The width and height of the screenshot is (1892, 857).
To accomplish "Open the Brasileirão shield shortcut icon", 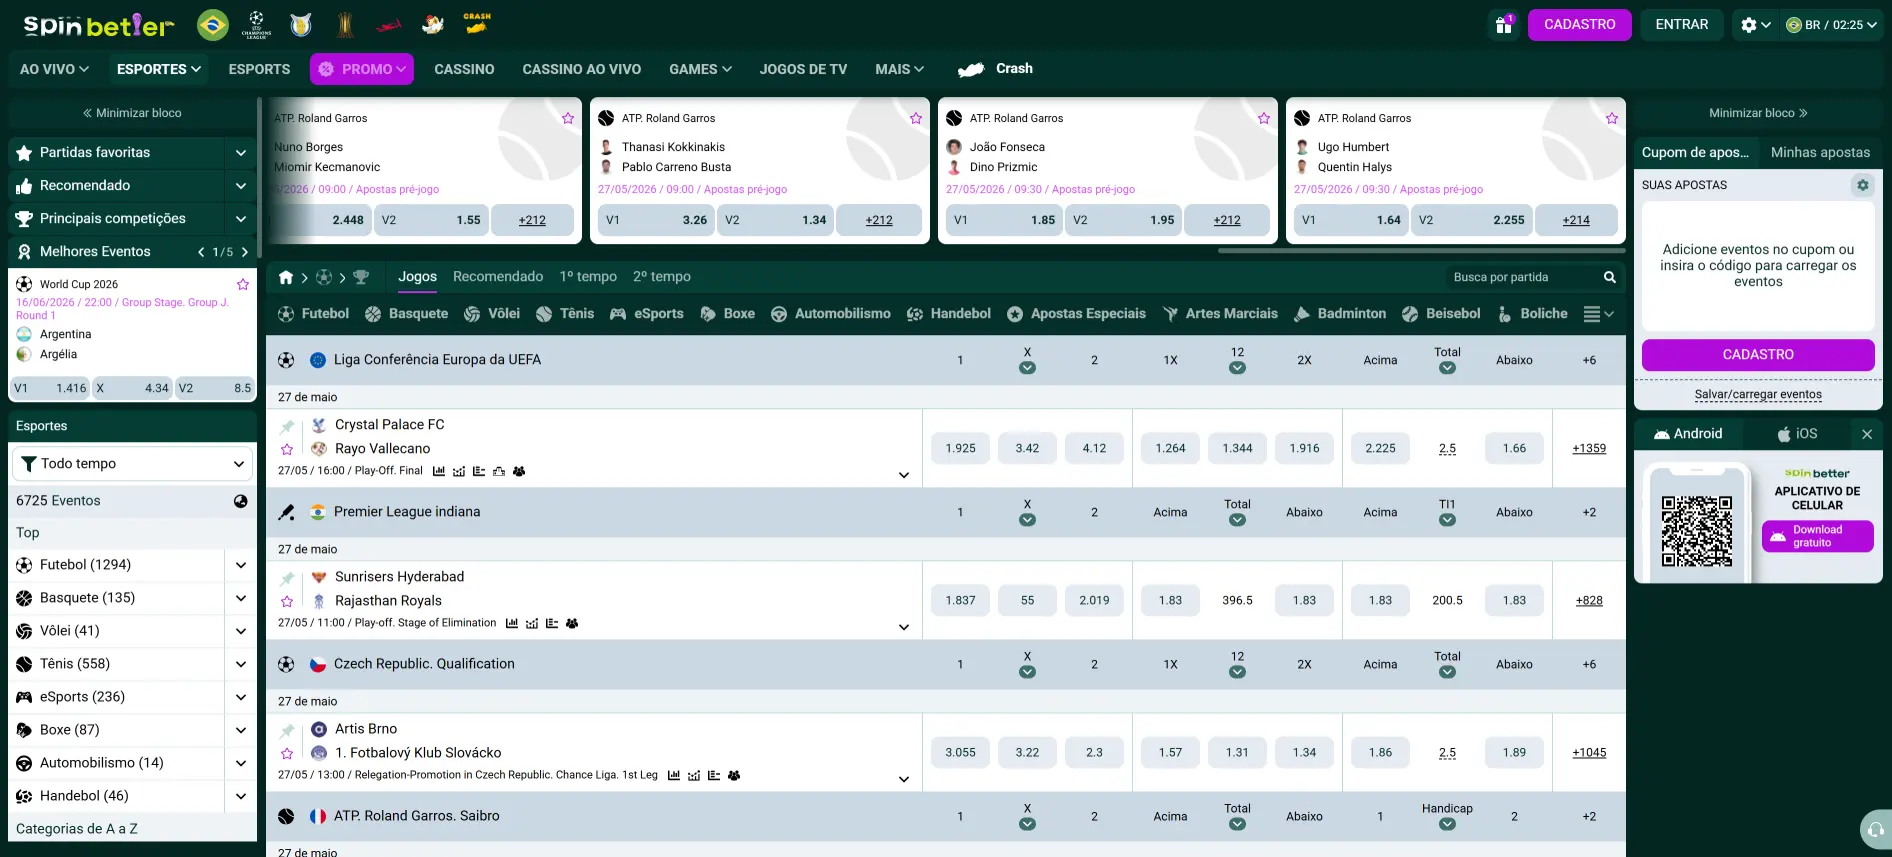I will [x=301, y=25].
